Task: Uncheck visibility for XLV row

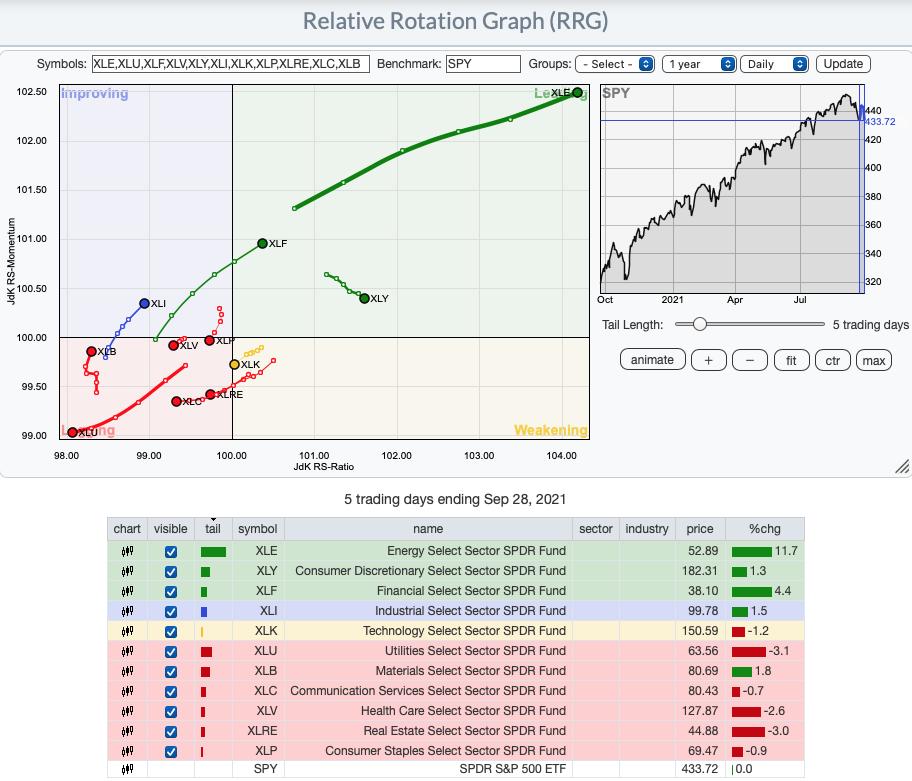Action: [x=170, y=711]
